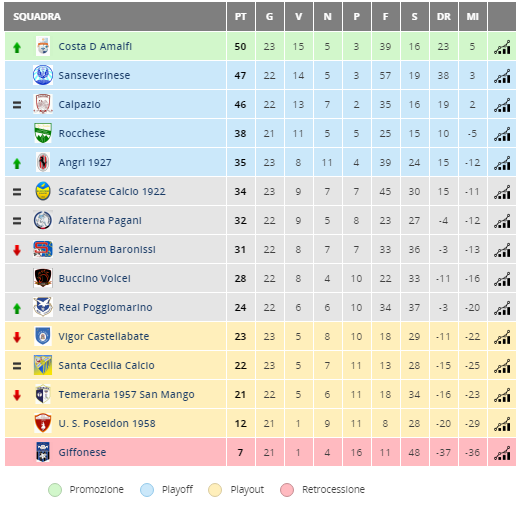Click the Scafatese Calcio 1922 crest
Image resolution: width=528 pixels, height=506 pixels.
43,191
